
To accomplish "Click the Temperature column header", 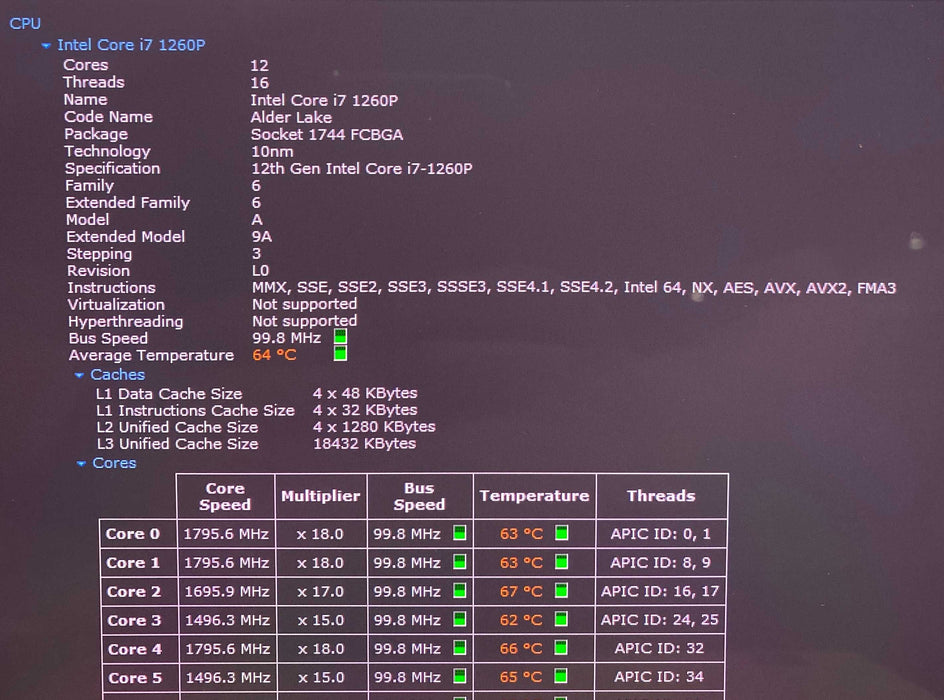I will click(x=534, y=496).
